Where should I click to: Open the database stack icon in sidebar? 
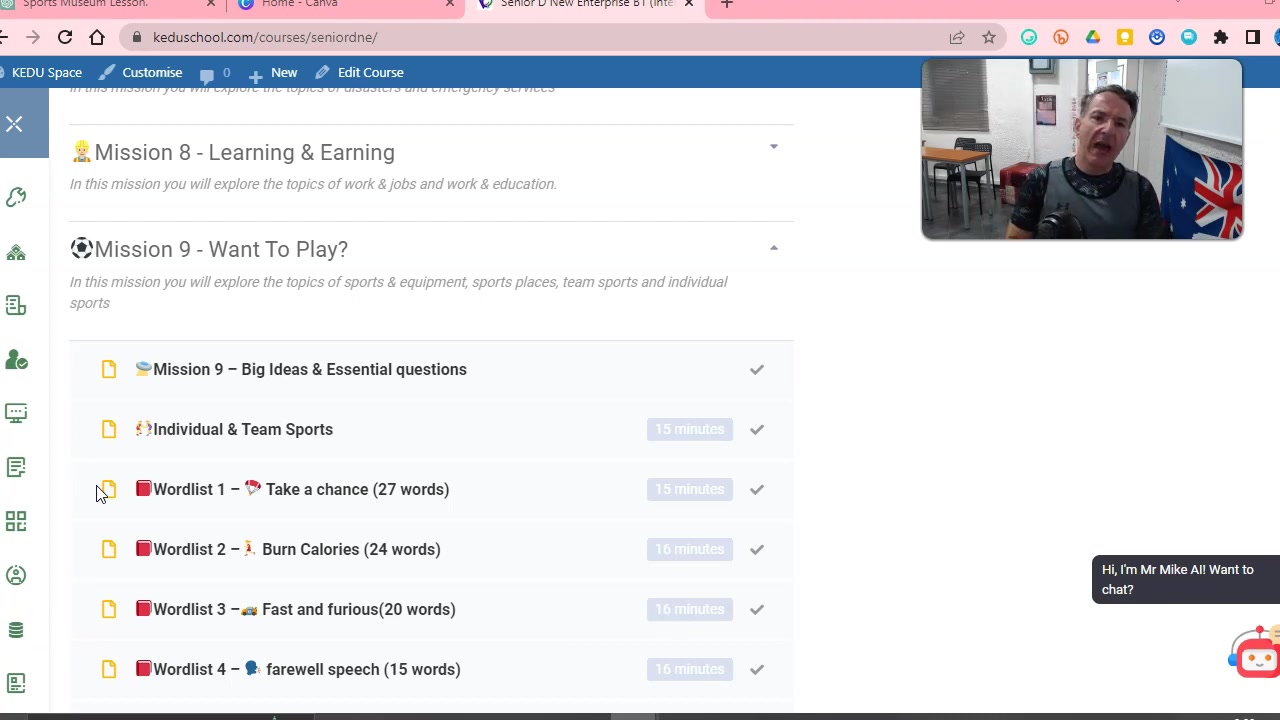click(16, 630)
